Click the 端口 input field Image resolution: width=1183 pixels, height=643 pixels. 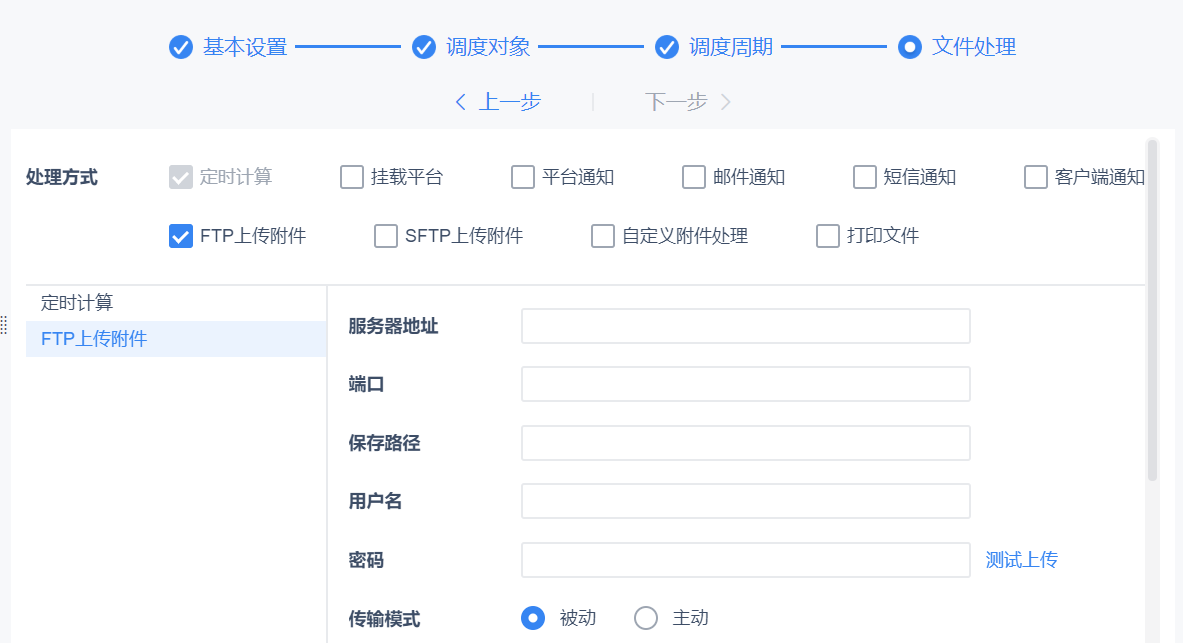point(745,384)
